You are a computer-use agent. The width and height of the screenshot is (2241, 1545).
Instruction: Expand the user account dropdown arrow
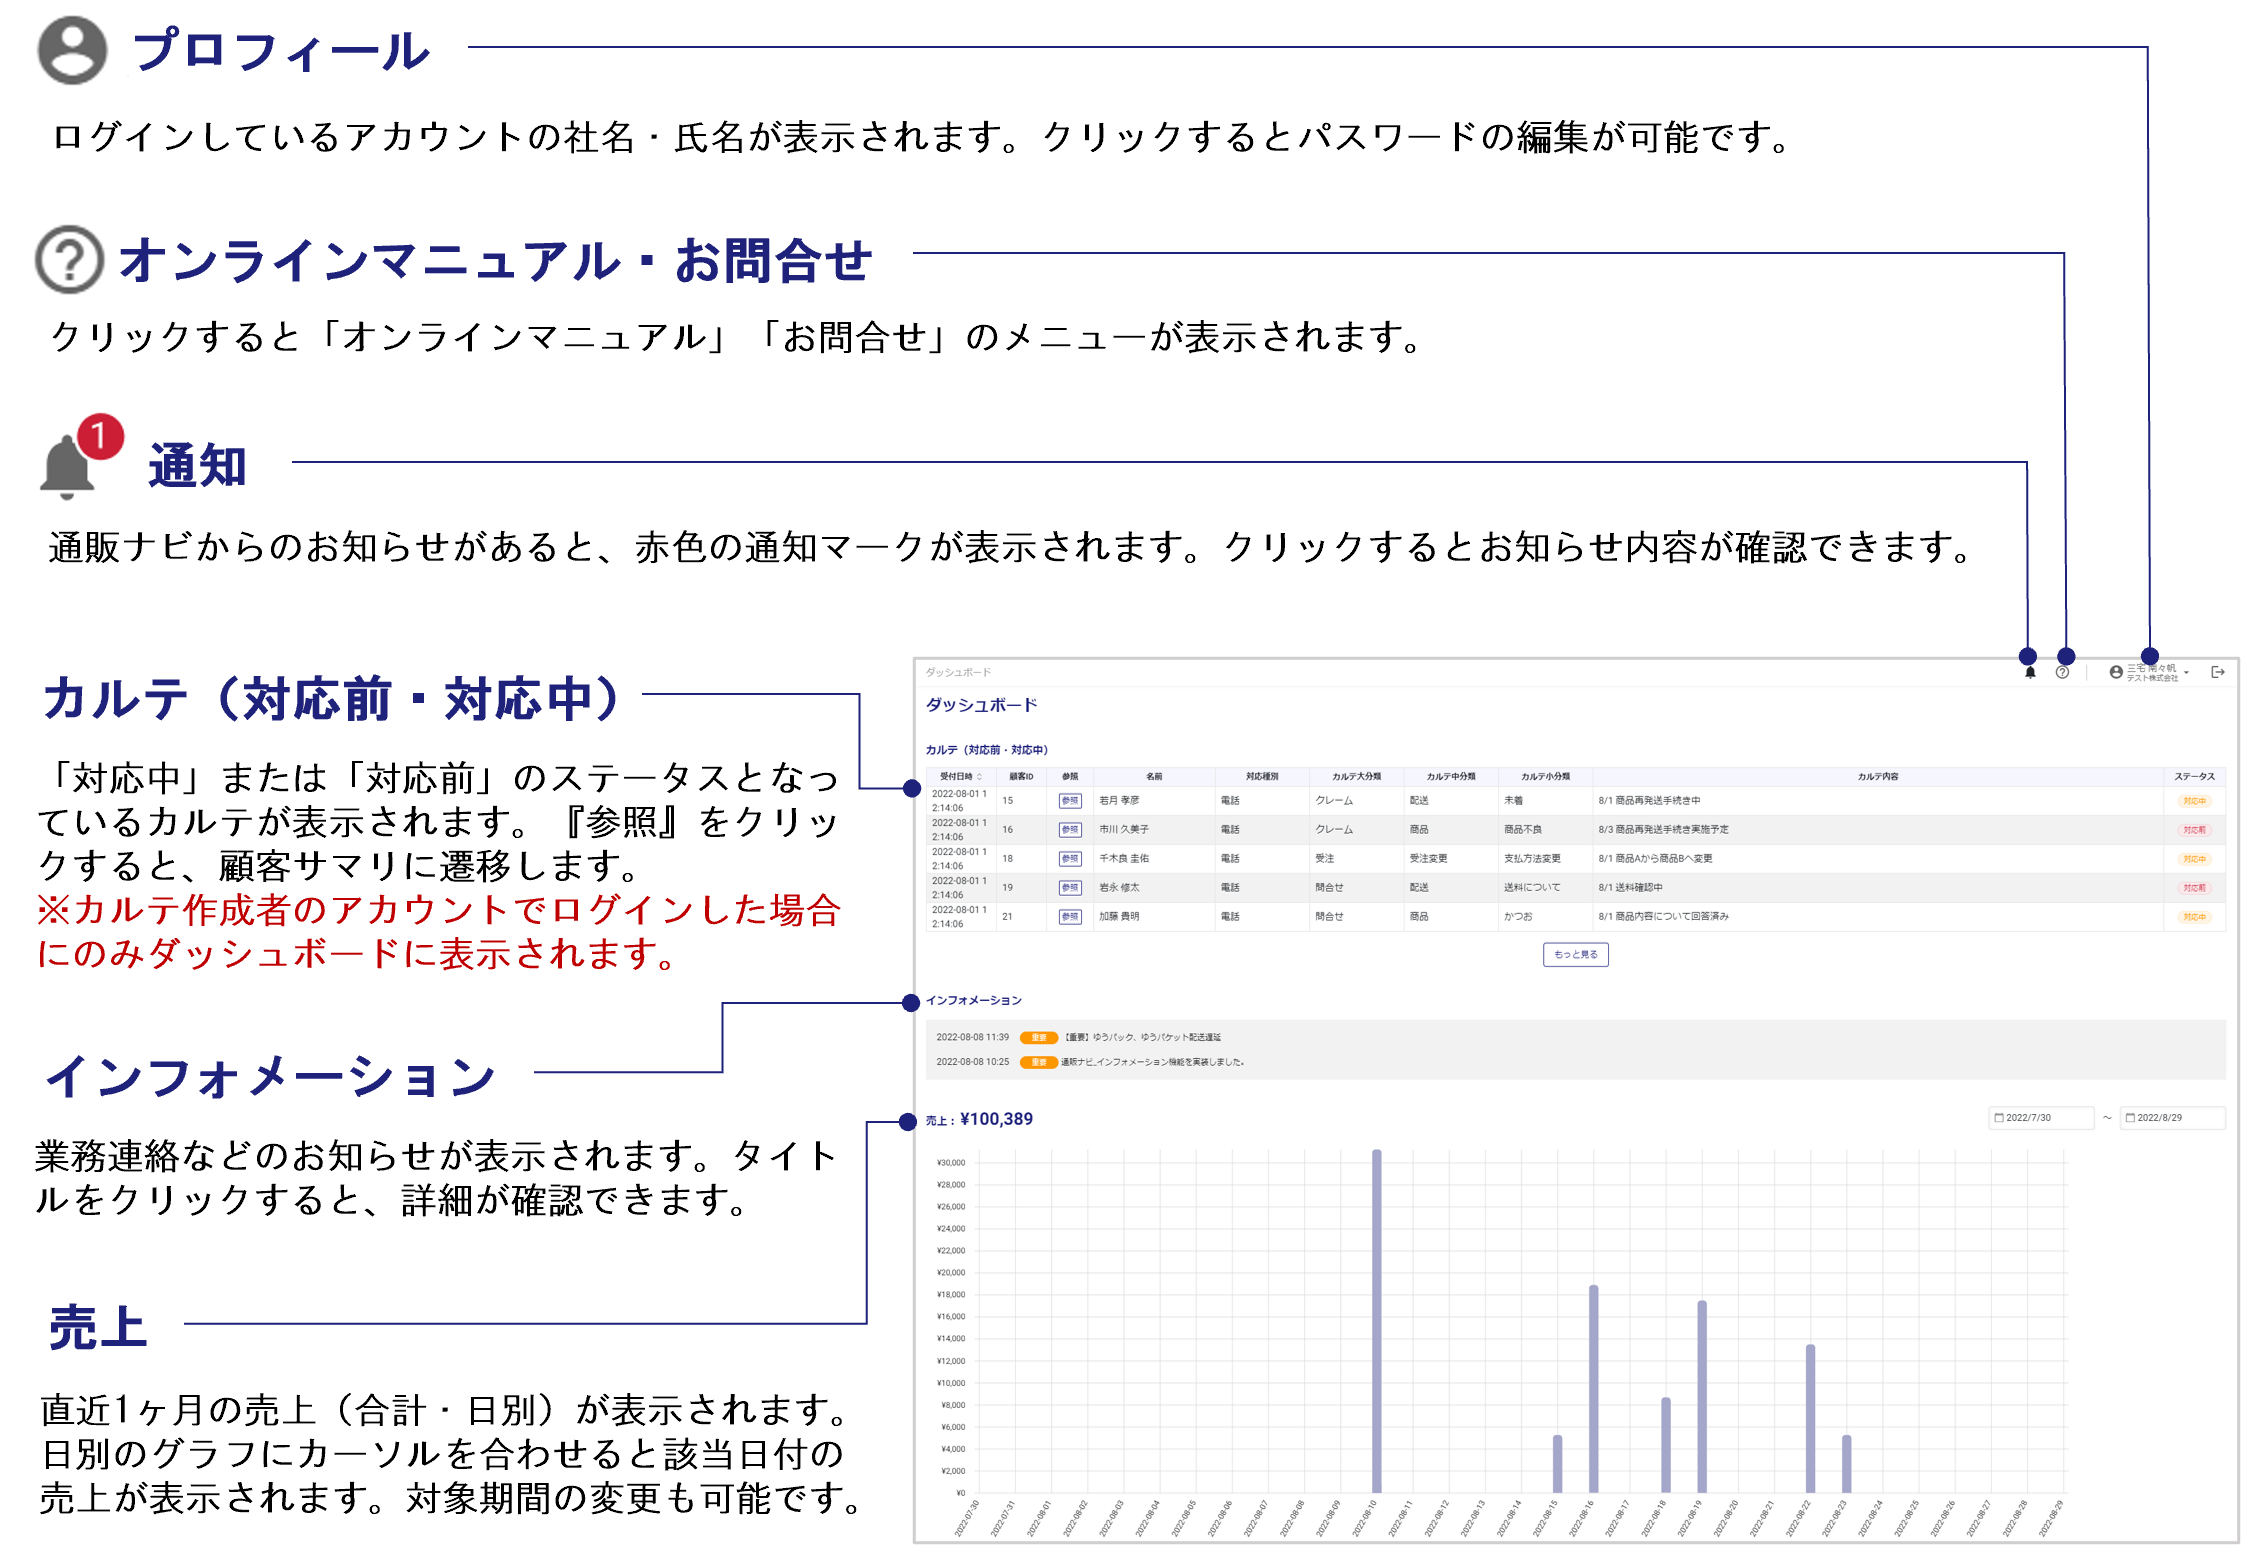2187,673
